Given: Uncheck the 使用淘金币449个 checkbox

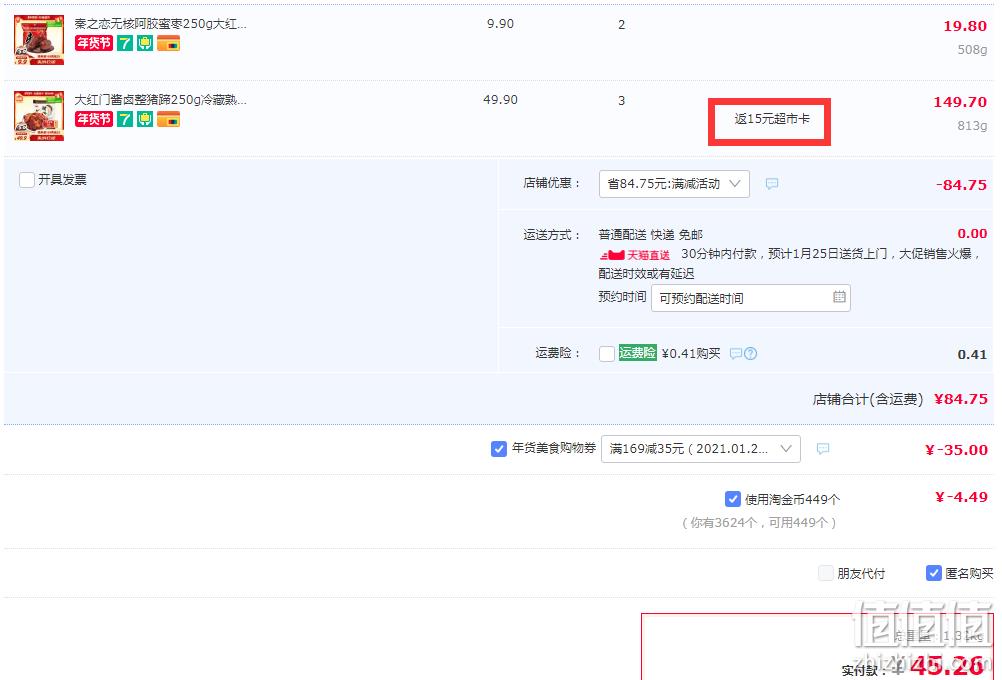Looking at the screenshot, I should point(733,499).
